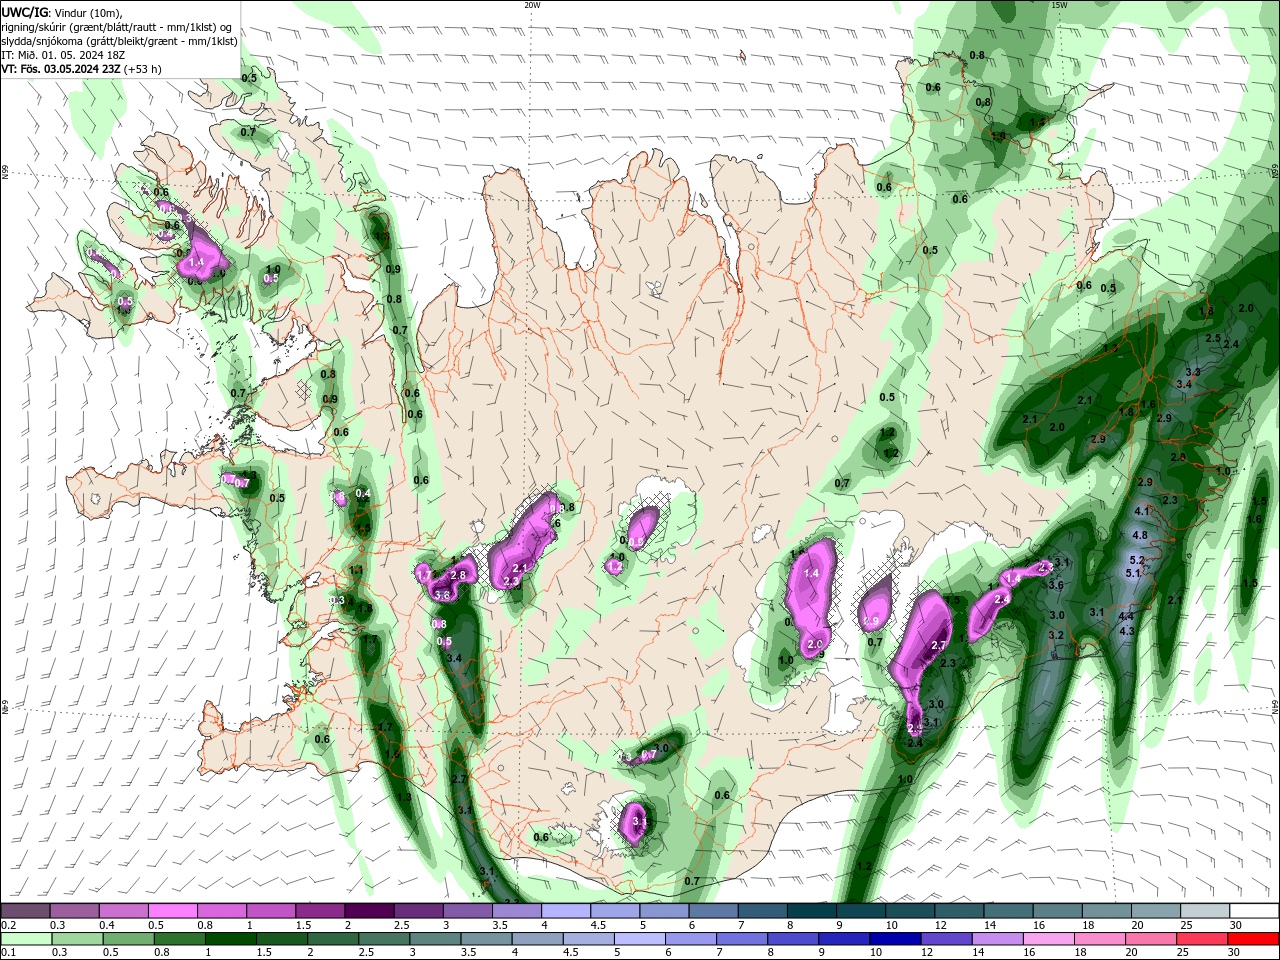This screenshot has height=960, width=1280.
Task: Click the '15W' longitude label
Action: [1059, 5]
